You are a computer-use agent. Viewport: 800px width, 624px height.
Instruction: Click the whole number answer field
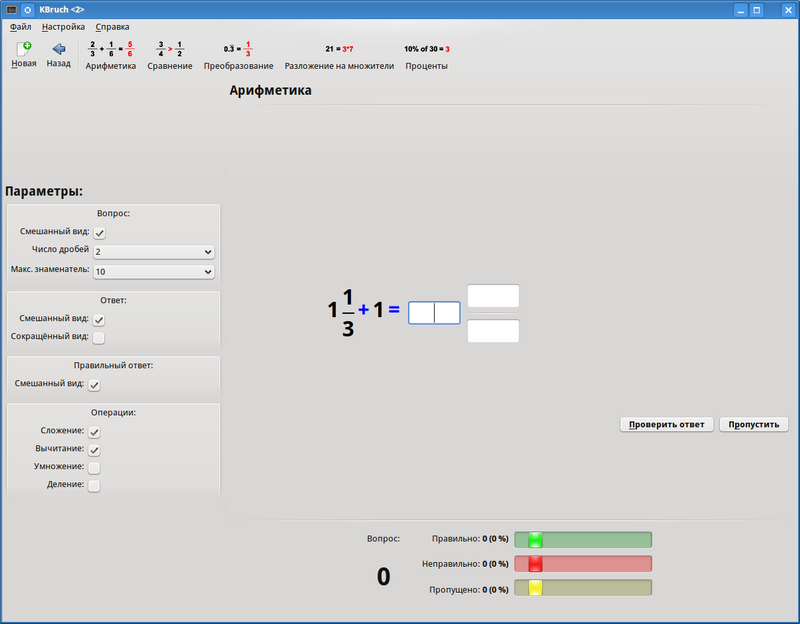pyautogui.click(x=434, y=313)
